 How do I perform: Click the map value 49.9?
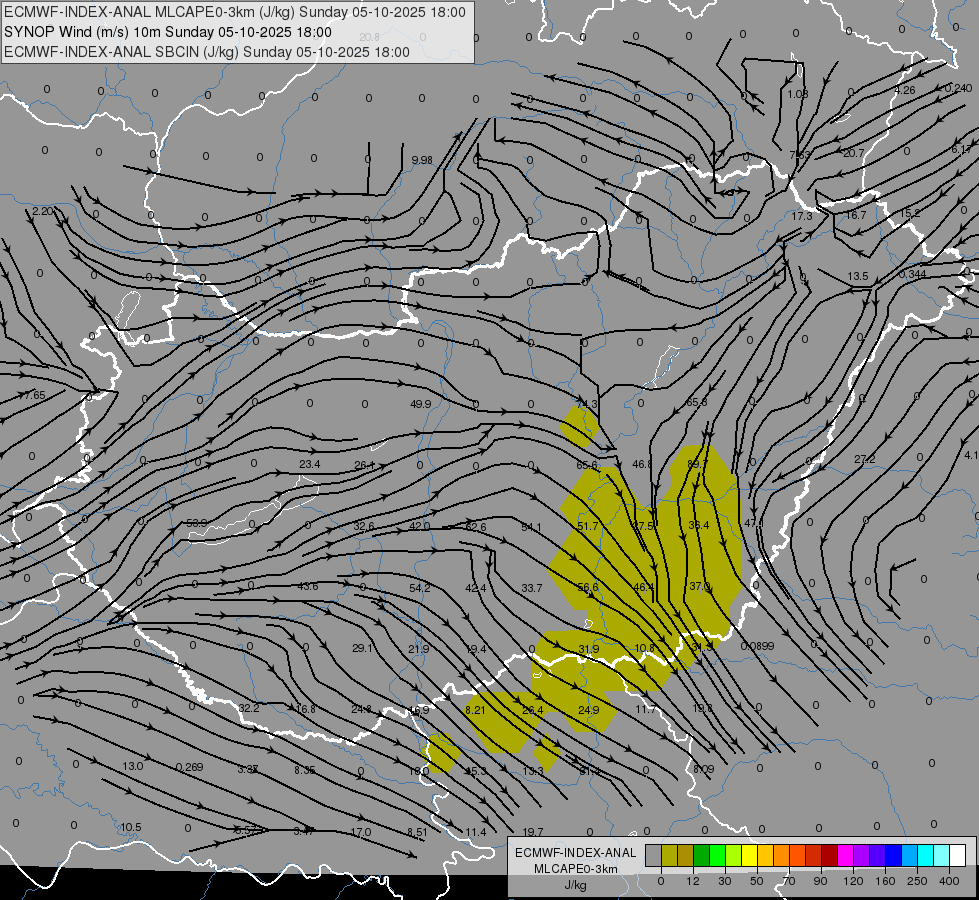click(420, 404)
